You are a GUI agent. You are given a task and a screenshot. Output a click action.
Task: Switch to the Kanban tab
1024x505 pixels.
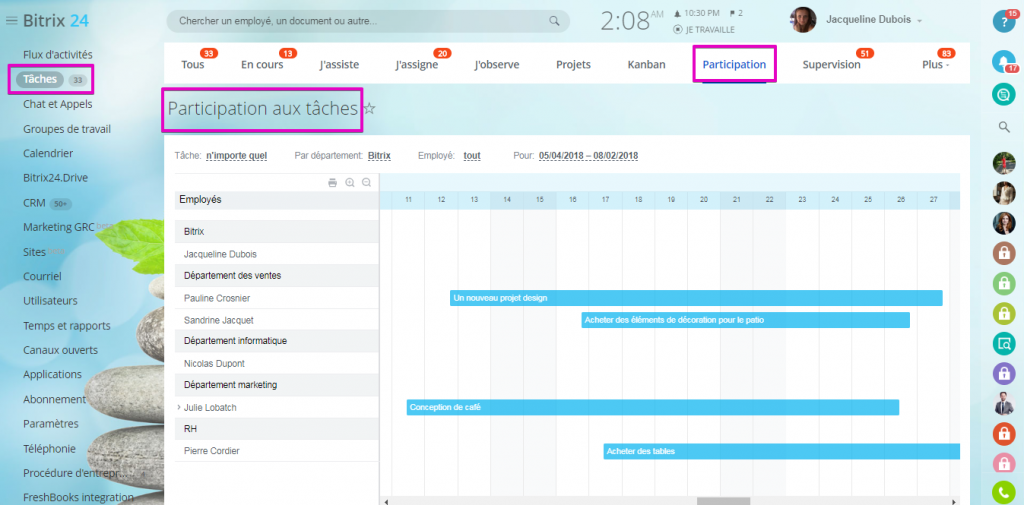pos(647,65)
